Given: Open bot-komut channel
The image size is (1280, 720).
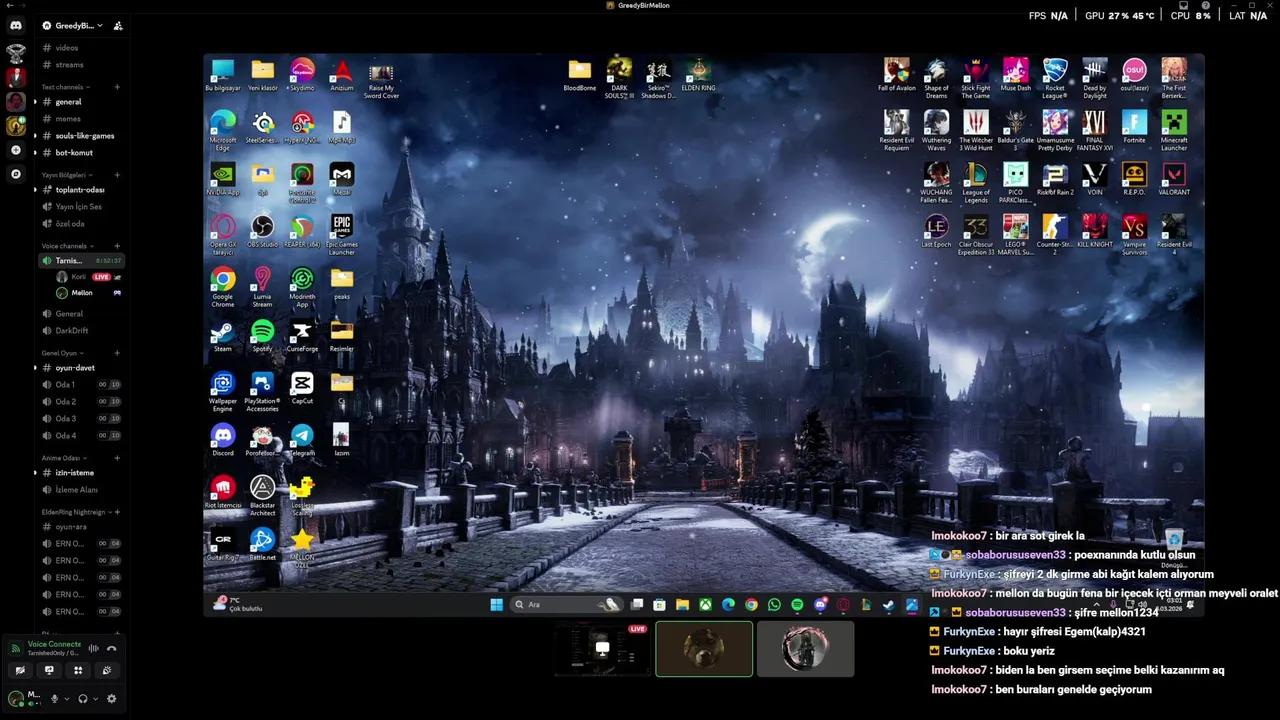Looking at the screenshot, I should click(80, 153).
